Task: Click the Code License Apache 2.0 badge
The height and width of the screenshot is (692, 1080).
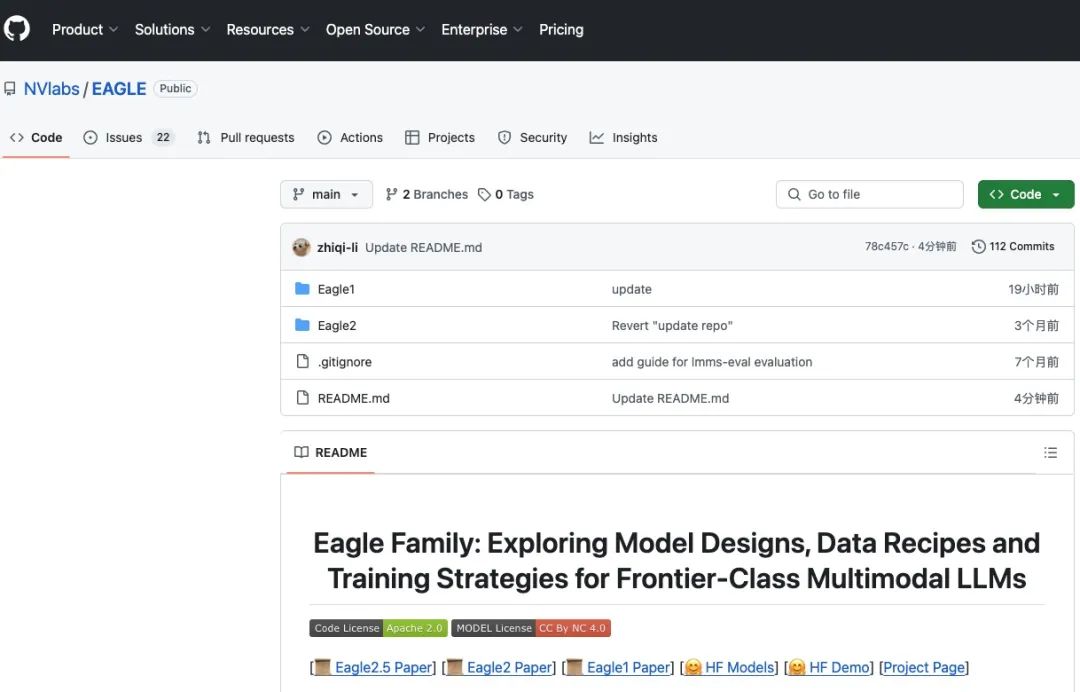Action: (x=378, y=628)
